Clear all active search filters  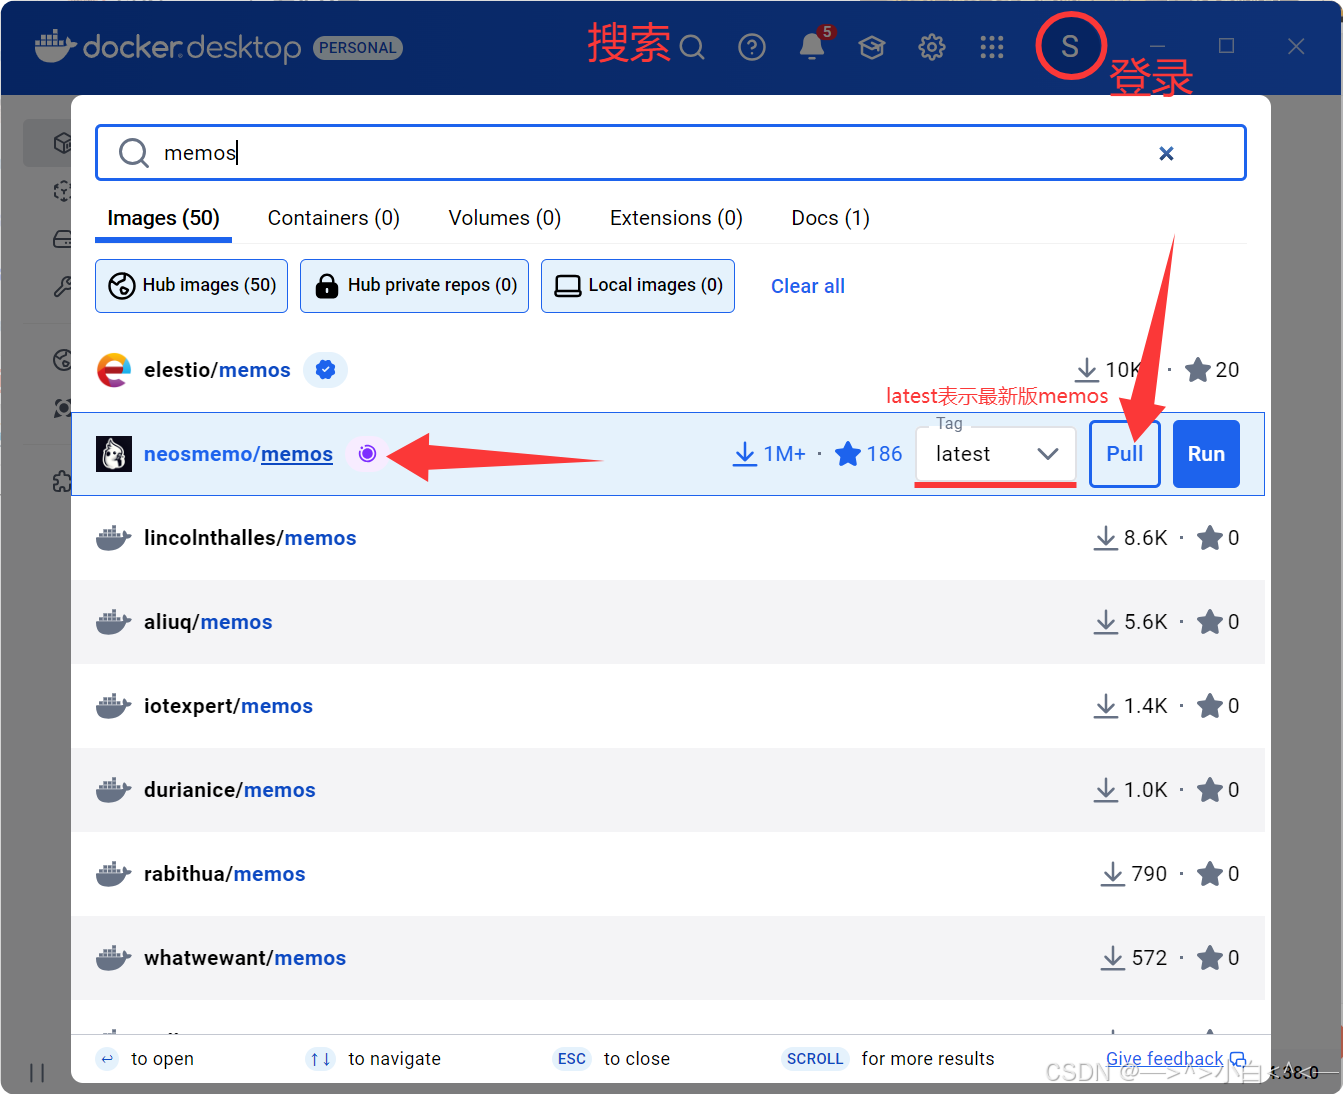pyautogui.click(x=807, y=286)
